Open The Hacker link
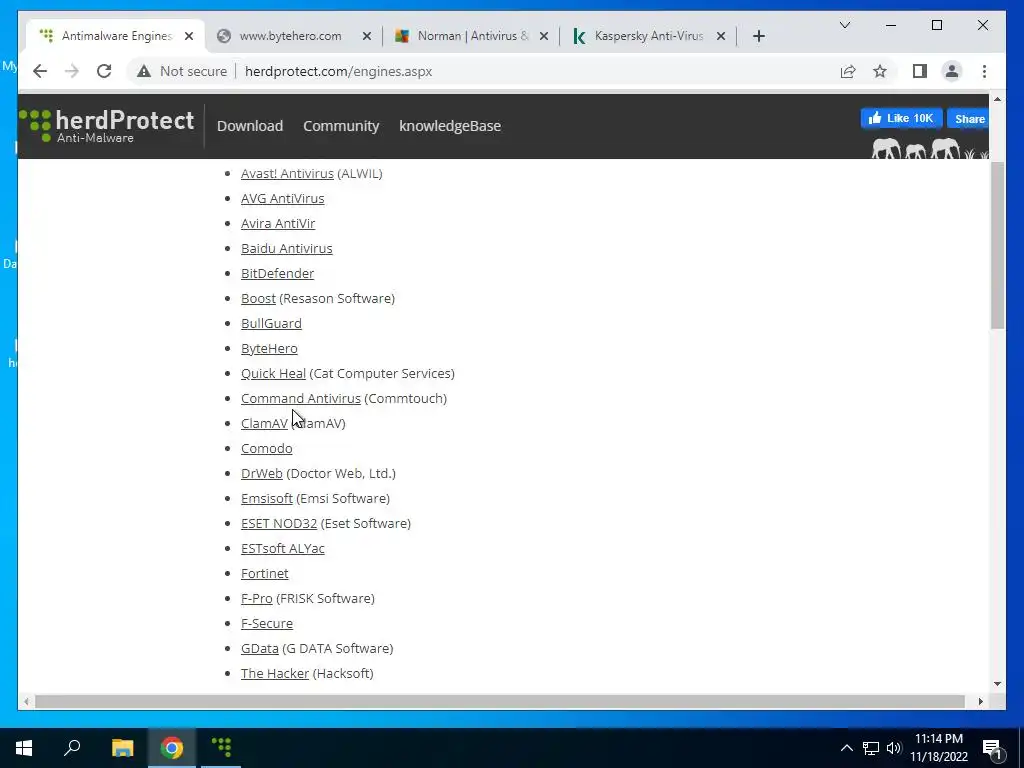 (275, 673)
